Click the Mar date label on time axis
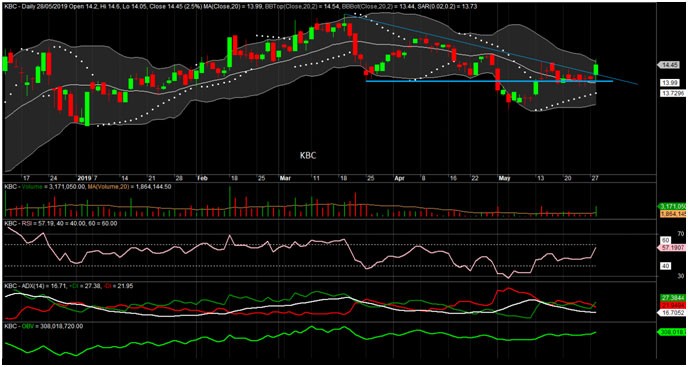The height and width of the screenshot is (367, 688). point(285,179)
